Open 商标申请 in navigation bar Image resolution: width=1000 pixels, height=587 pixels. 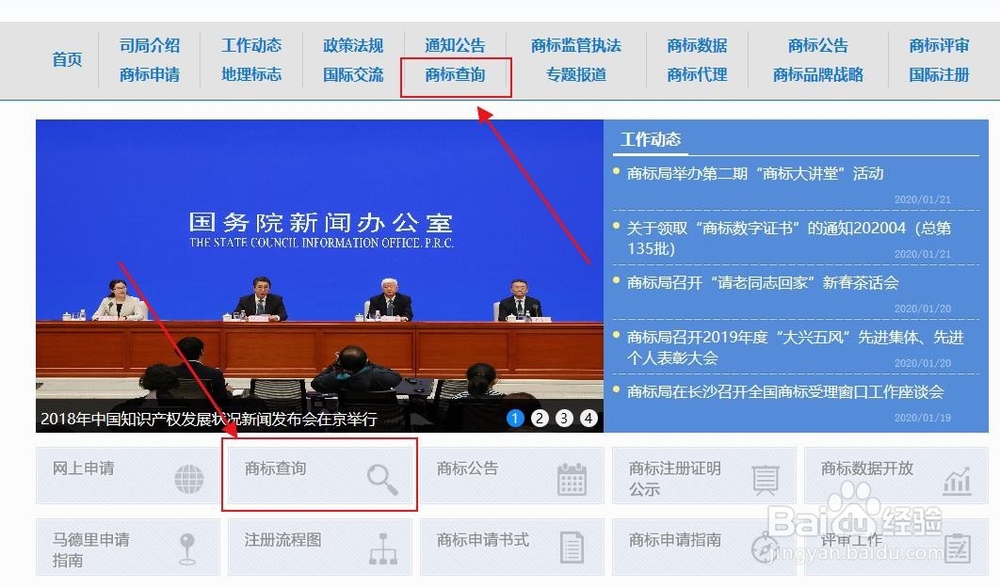(149, 75)
